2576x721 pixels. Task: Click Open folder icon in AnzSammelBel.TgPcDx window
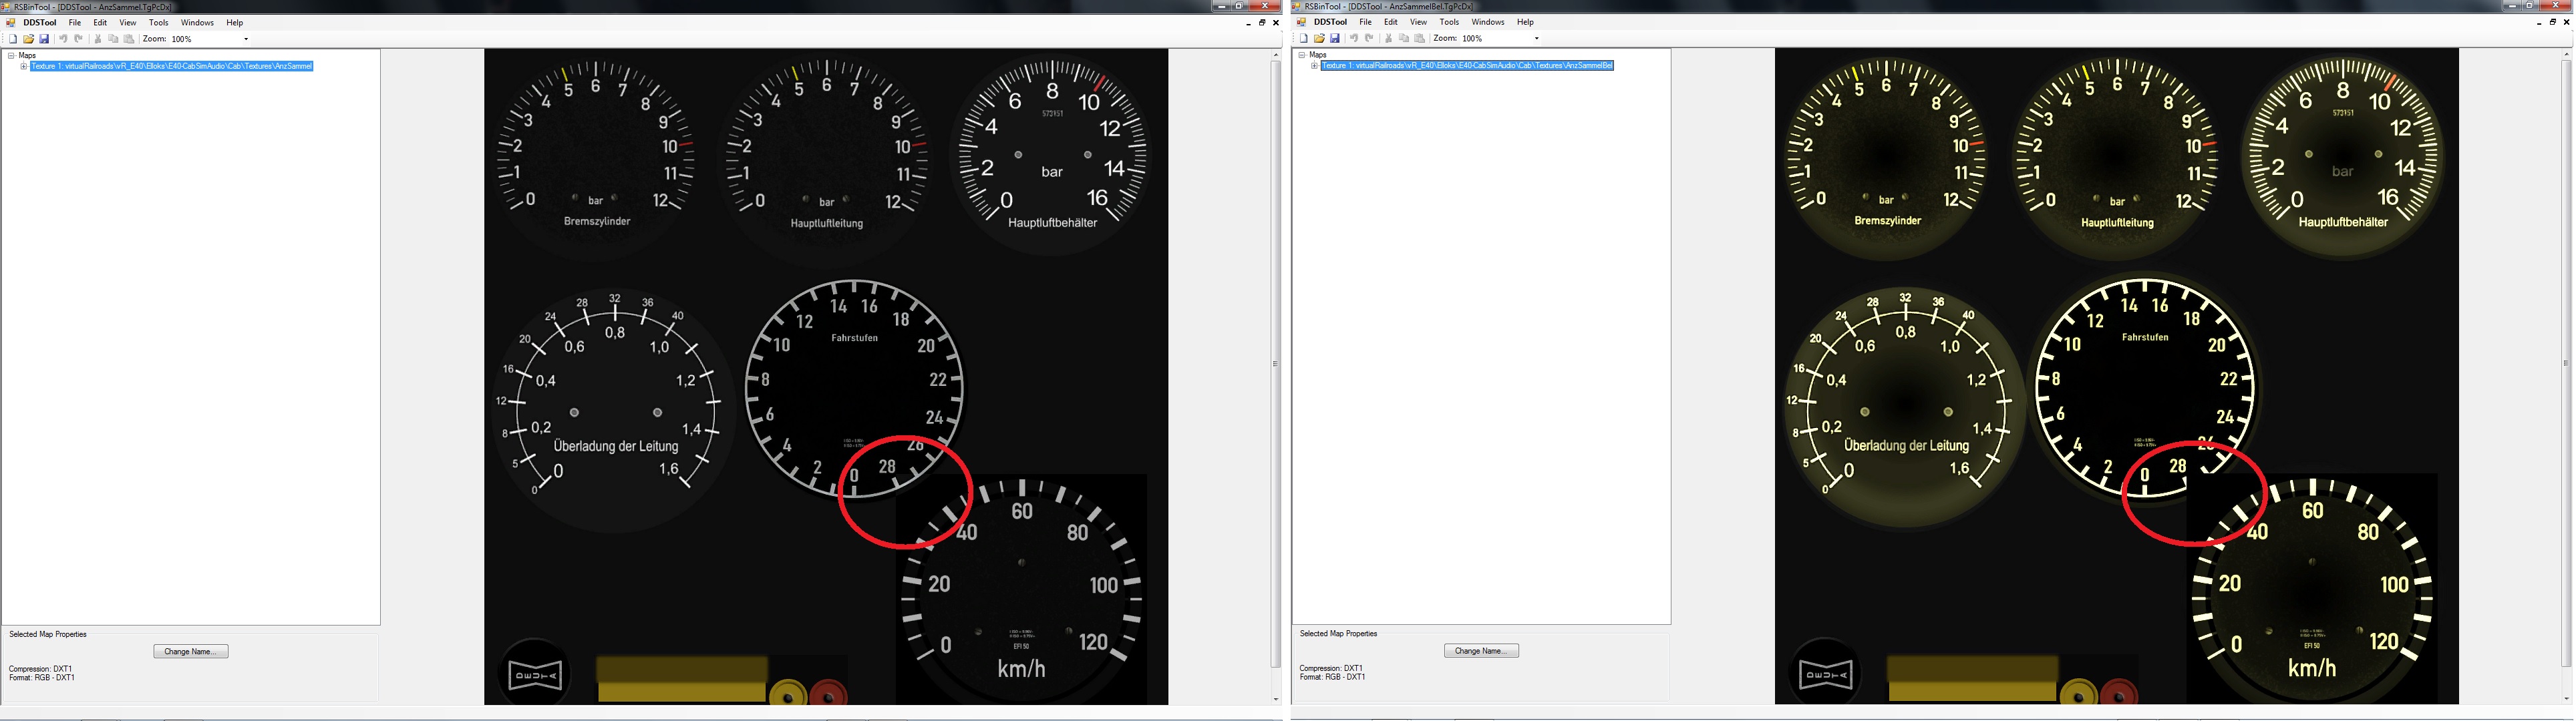pos(1320,38)
